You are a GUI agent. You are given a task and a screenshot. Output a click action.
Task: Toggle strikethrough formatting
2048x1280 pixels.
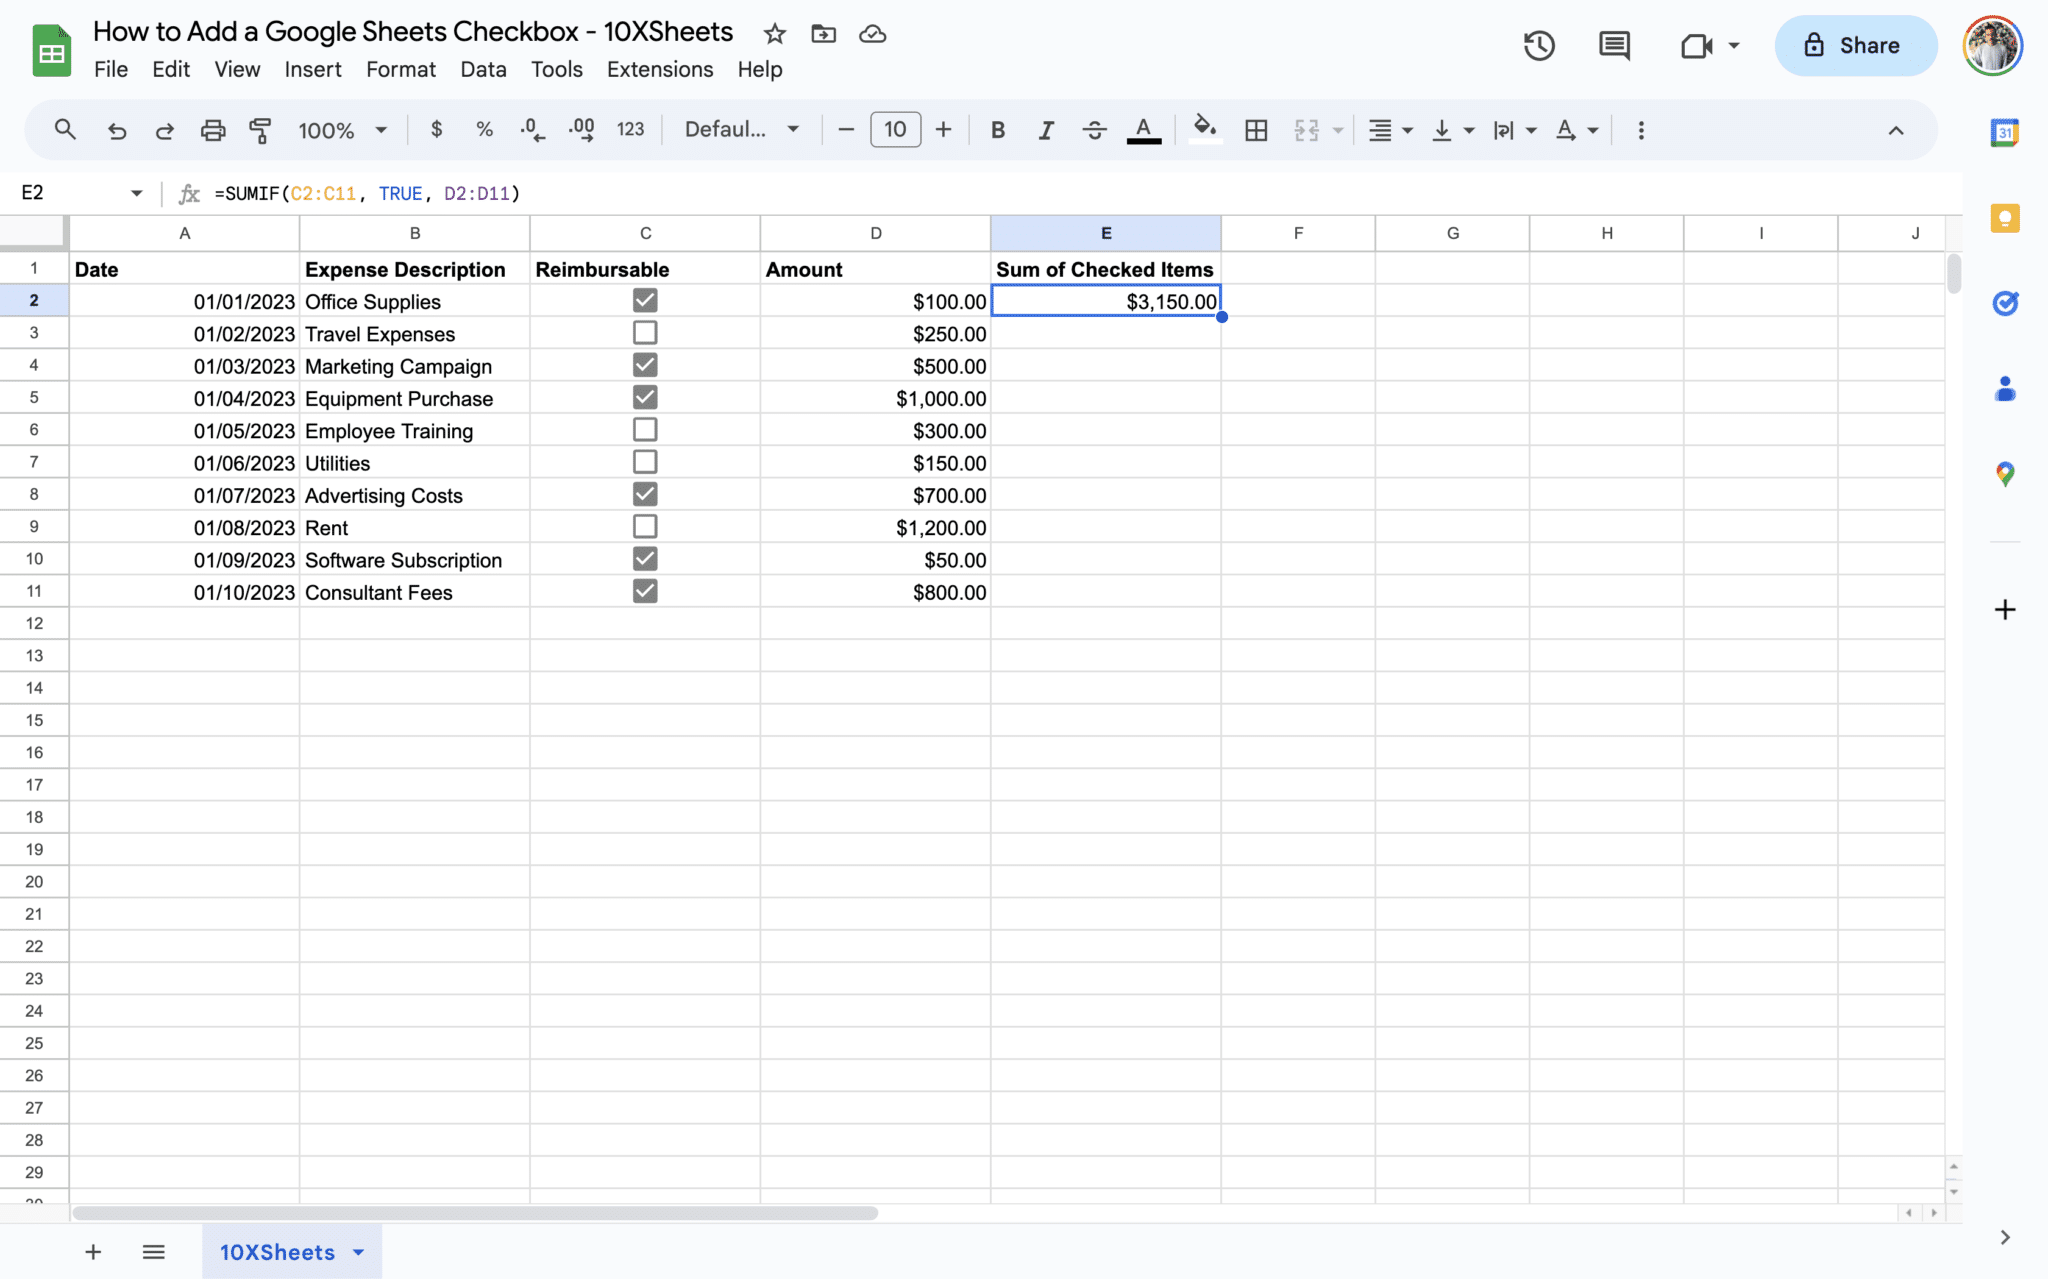[x=1095, y=130]
